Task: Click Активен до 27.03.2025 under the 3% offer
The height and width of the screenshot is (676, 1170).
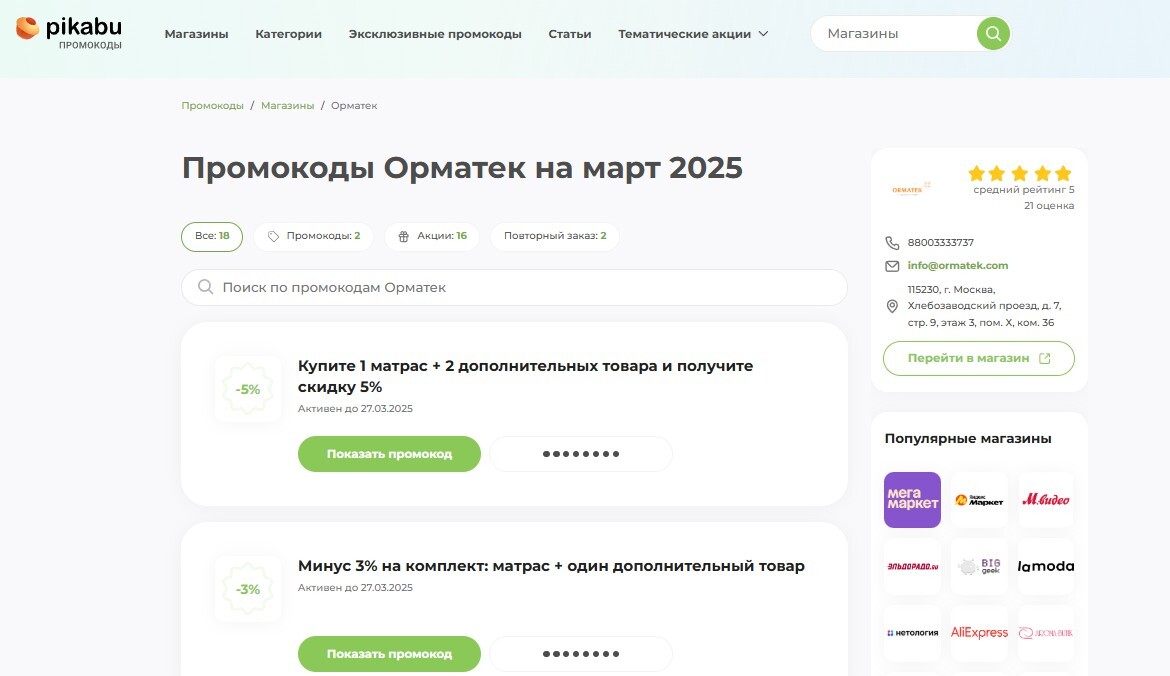Action: point(355,587)
